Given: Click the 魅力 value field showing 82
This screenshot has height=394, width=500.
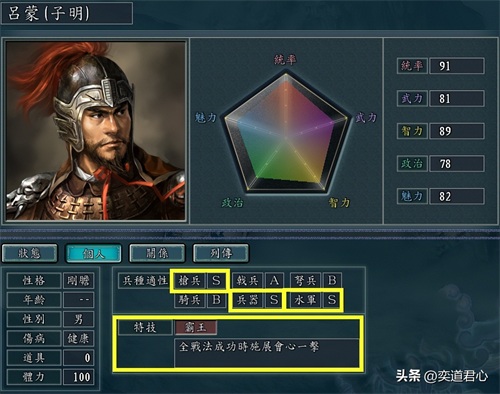Looking at the screenshot, I should pyautogui.click(x=457, y=196).
